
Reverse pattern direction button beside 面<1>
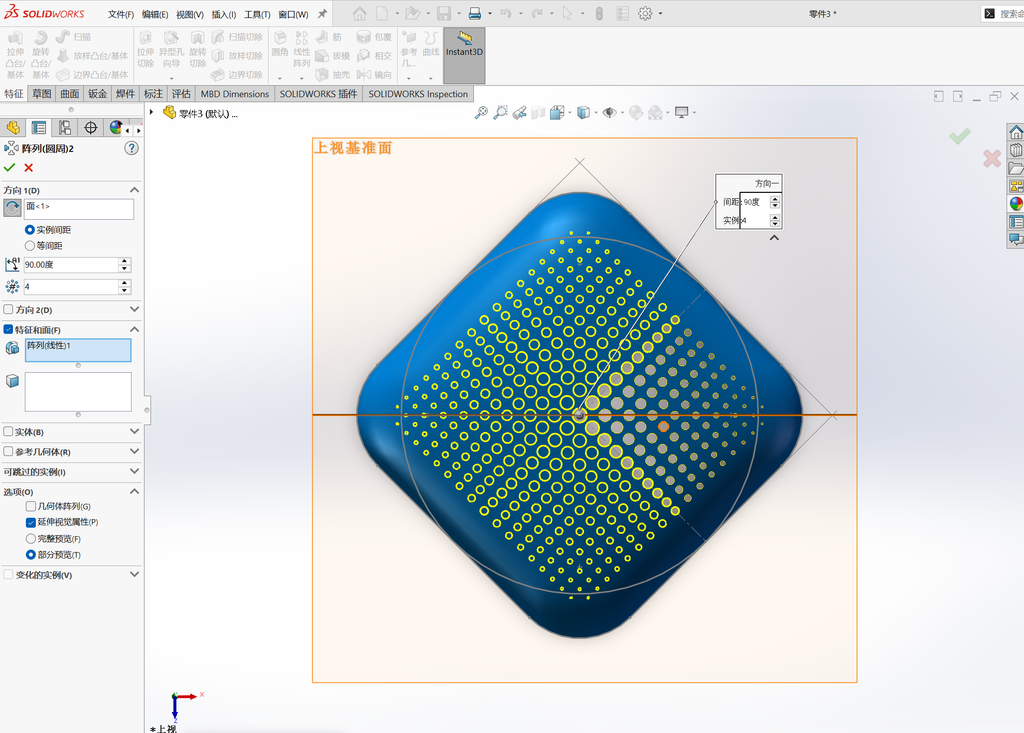(12, 208)
